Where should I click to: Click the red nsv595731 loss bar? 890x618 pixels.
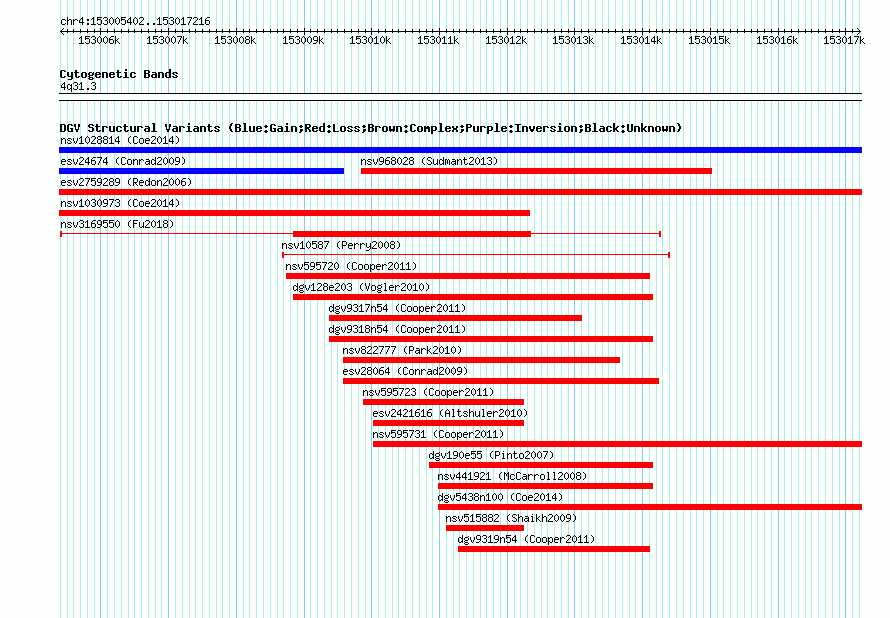pos(618,444)
